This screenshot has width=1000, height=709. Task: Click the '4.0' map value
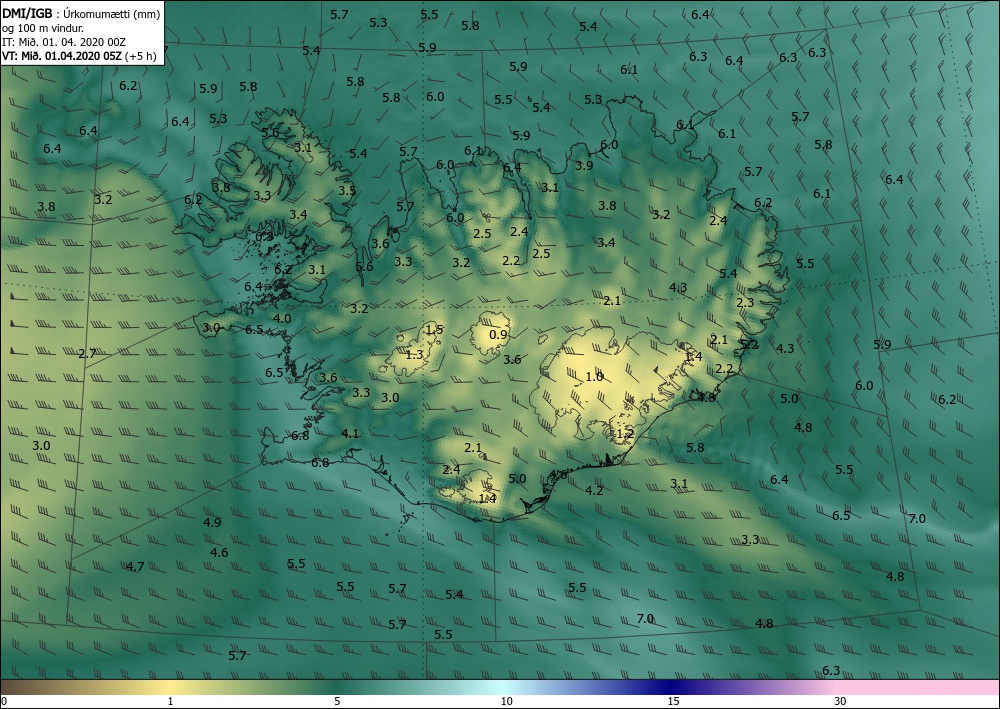click(282, 318)
